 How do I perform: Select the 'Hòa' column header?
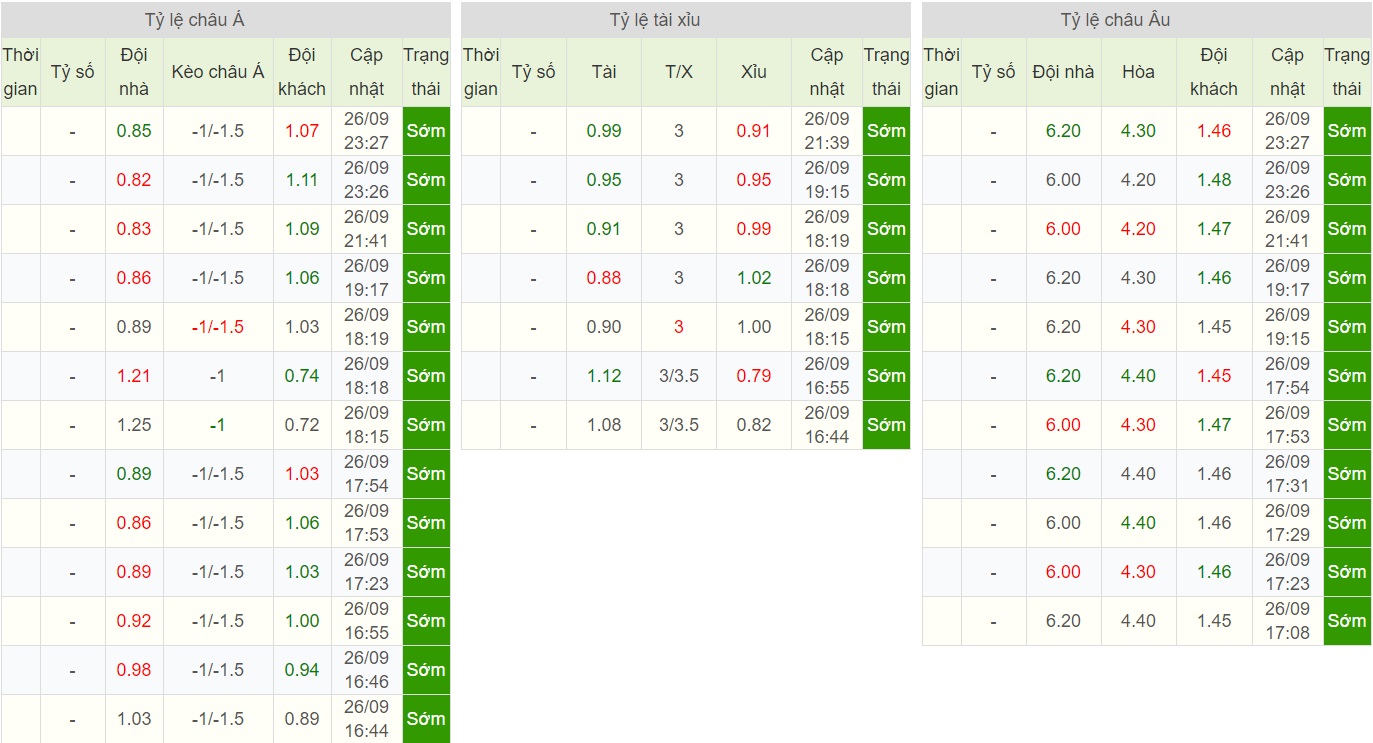coord(1138,72)
